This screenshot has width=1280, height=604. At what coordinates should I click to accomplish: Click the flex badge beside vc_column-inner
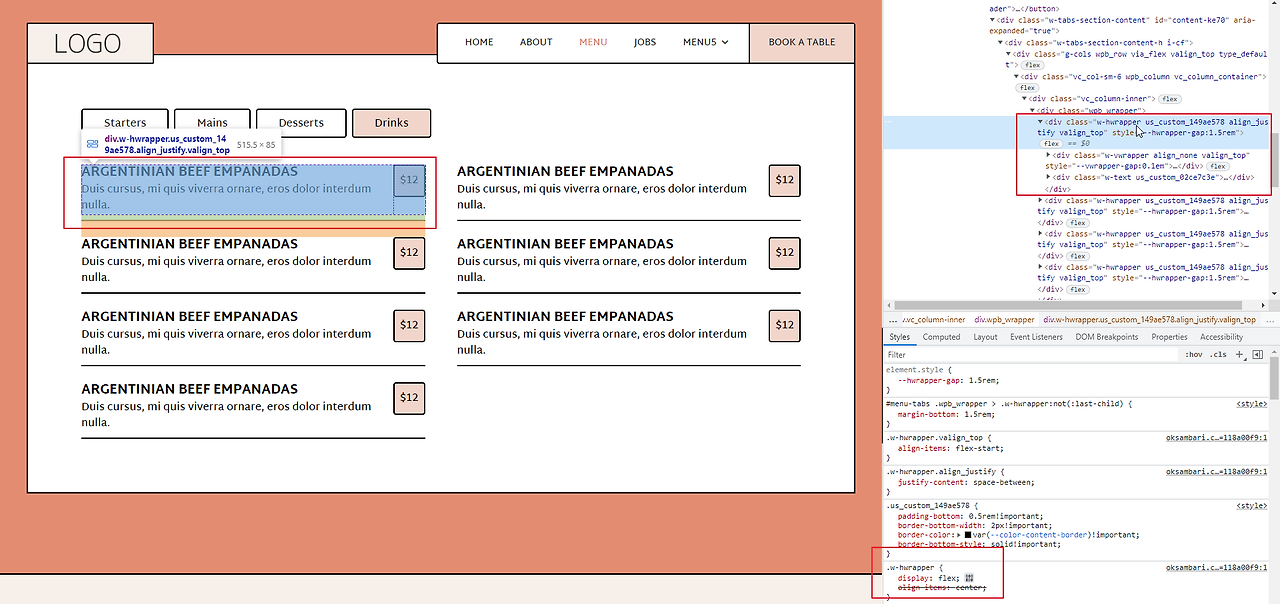[x=1170, y=99]
